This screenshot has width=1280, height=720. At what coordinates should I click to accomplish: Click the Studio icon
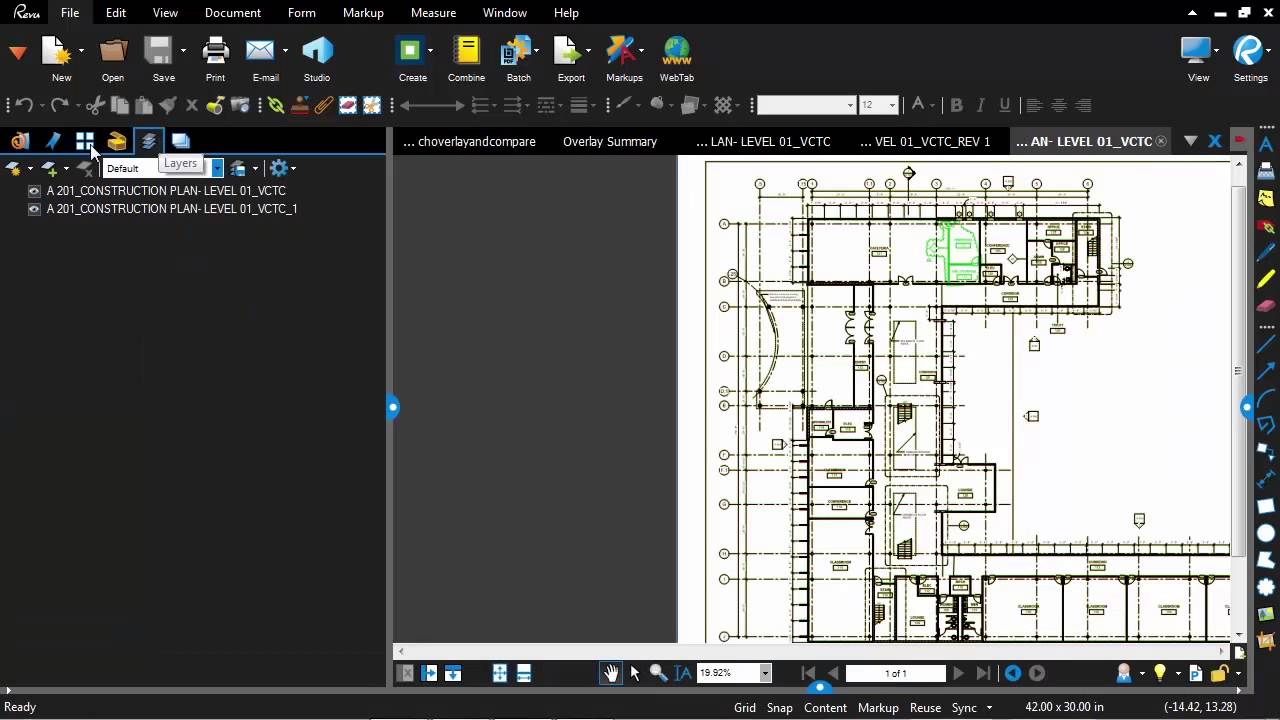pos(317,52)
